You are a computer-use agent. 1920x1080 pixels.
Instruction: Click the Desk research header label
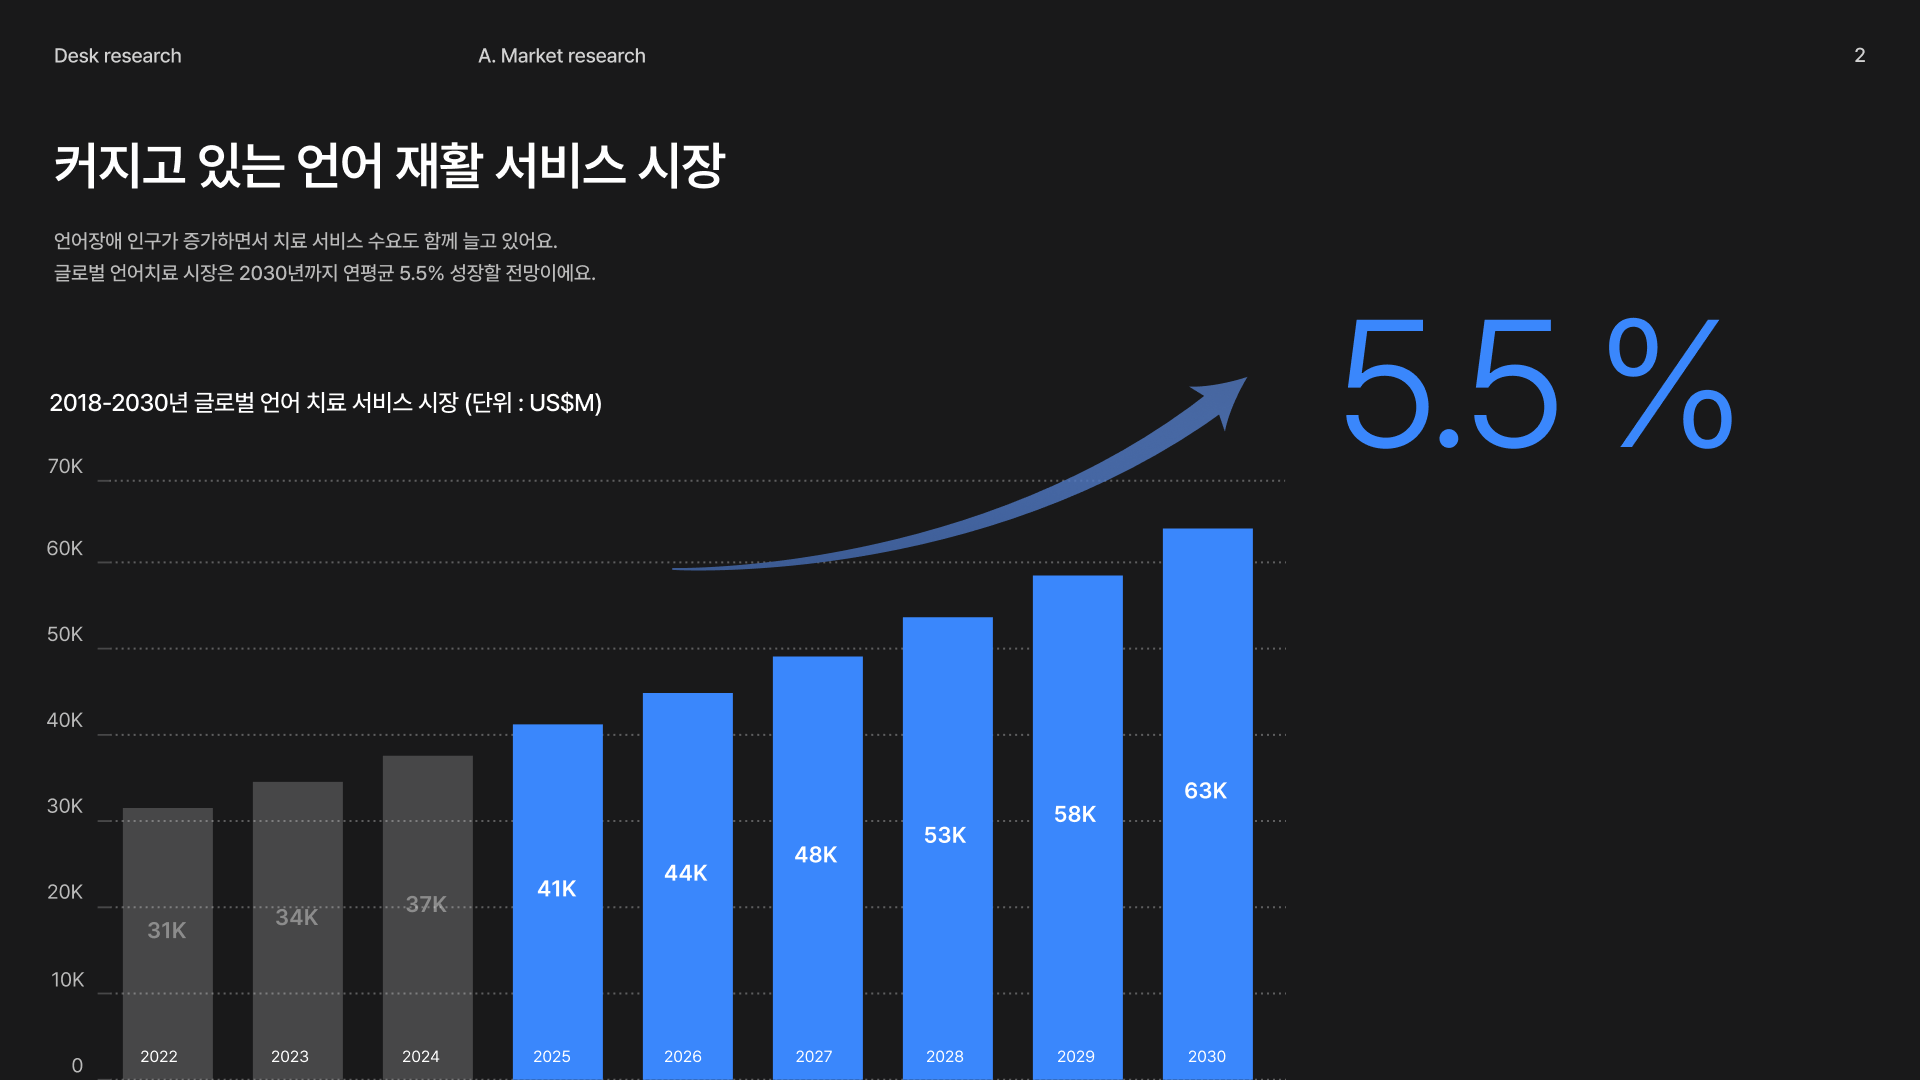[x=117, y=56]
